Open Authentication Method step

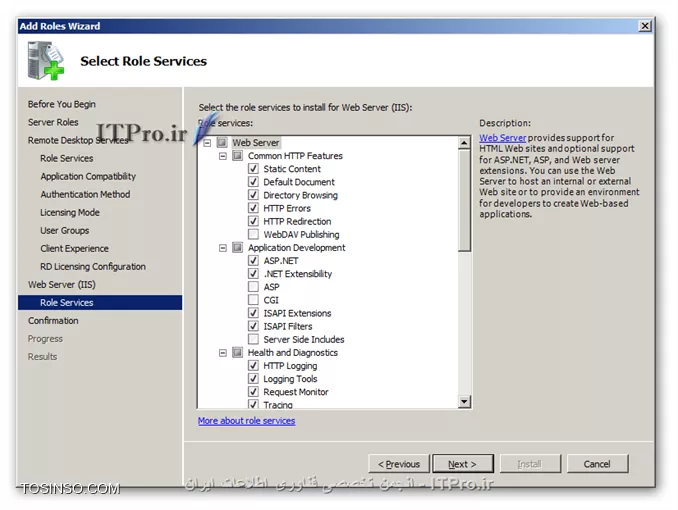tap(85, 195)
